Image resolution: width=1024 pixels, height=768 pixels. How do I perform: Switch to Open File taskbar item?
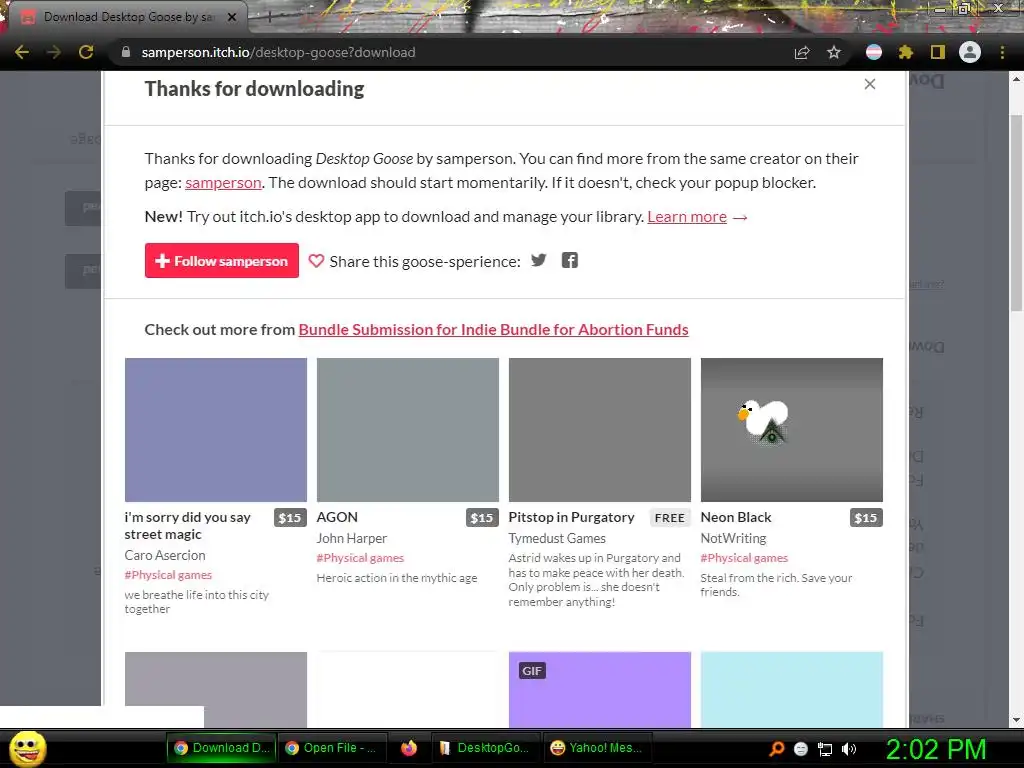click(x=332, y=748)
